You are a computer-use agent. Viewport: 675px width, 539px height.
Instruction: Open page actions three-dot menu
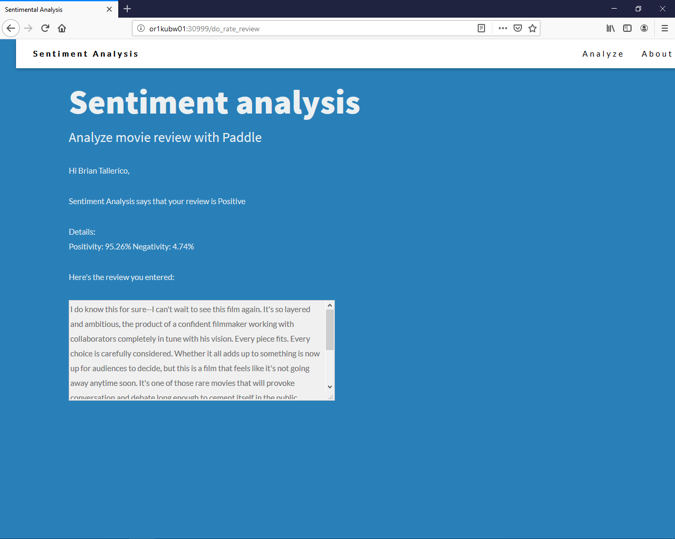click(x=502, y=28)
